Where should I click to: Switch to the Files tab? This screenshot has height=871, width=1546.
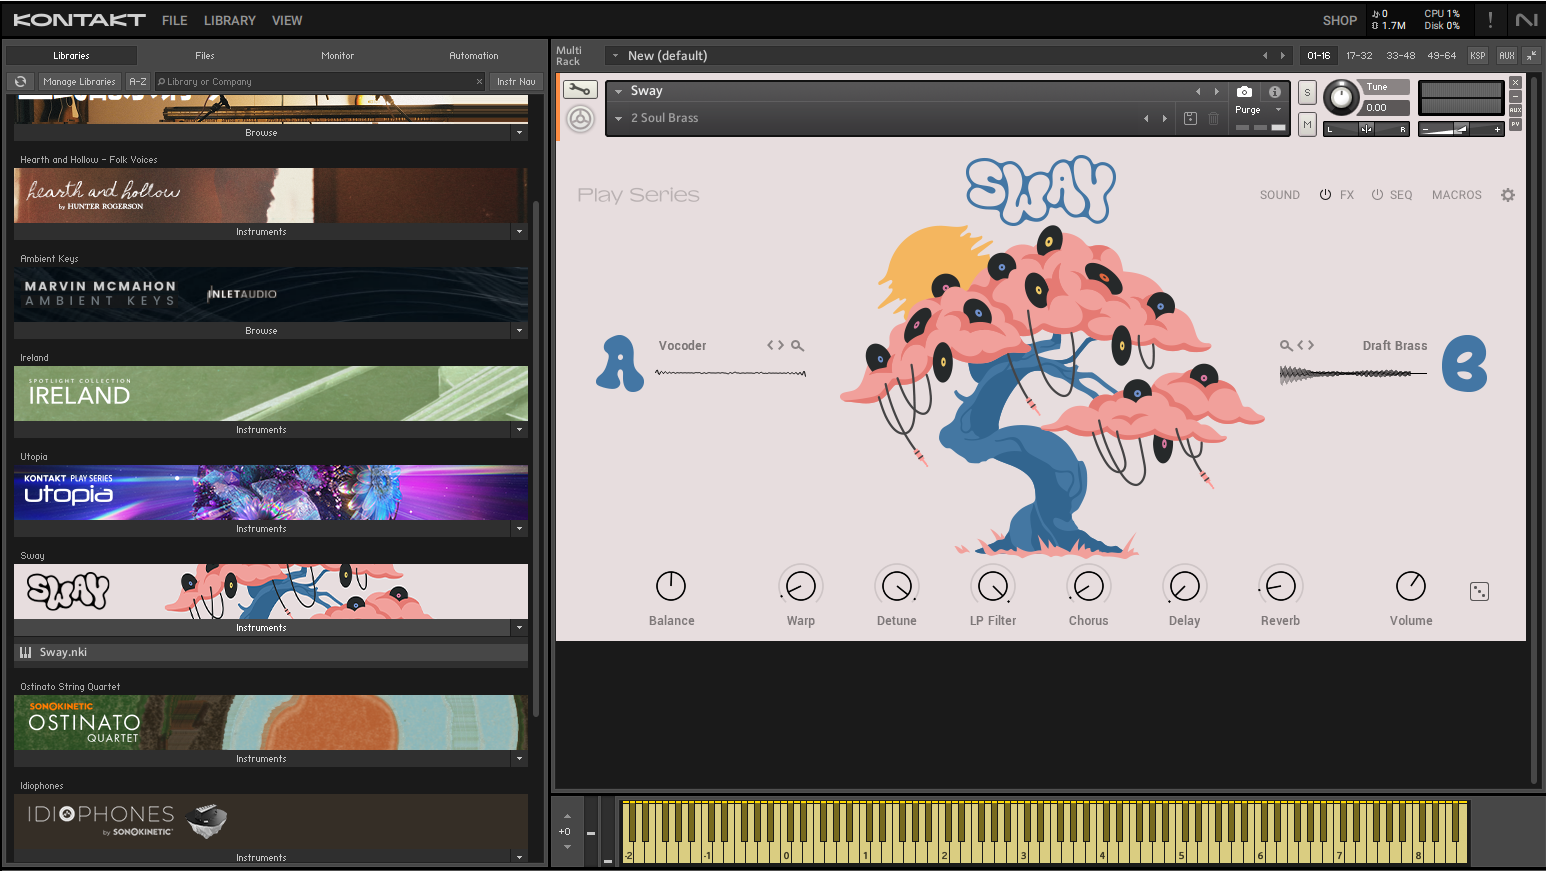coord(204,55)
